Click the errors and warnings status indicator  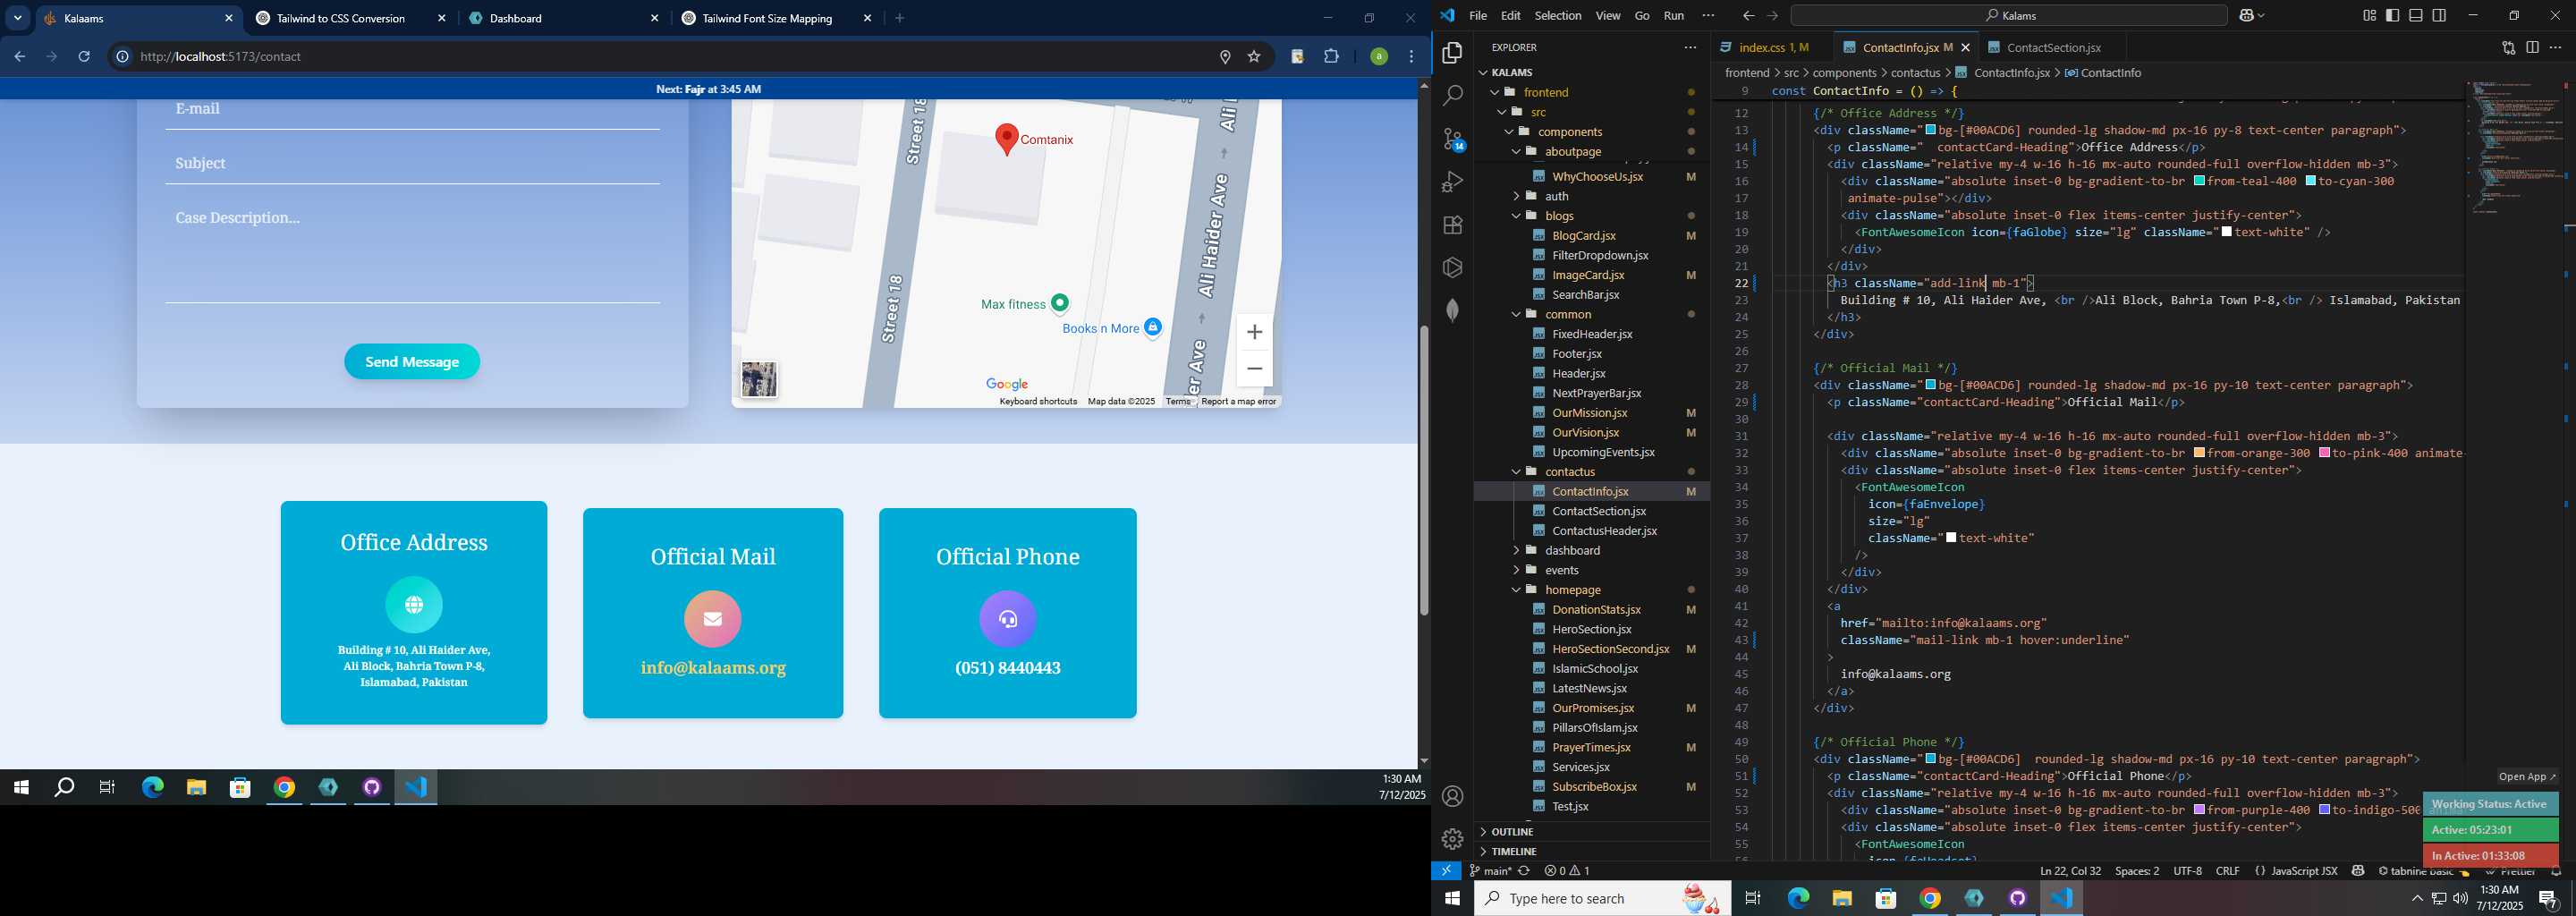[x=1567, y=871]
